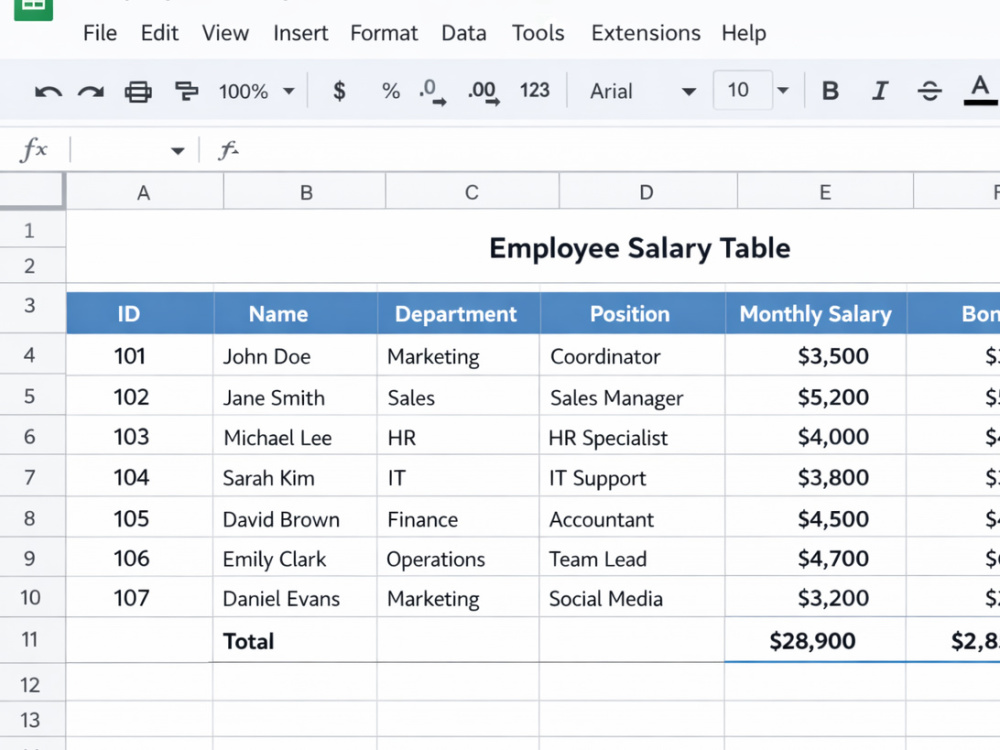Click the ID header cell
Screen dimensions: 1000x750
tap(140, 313)
